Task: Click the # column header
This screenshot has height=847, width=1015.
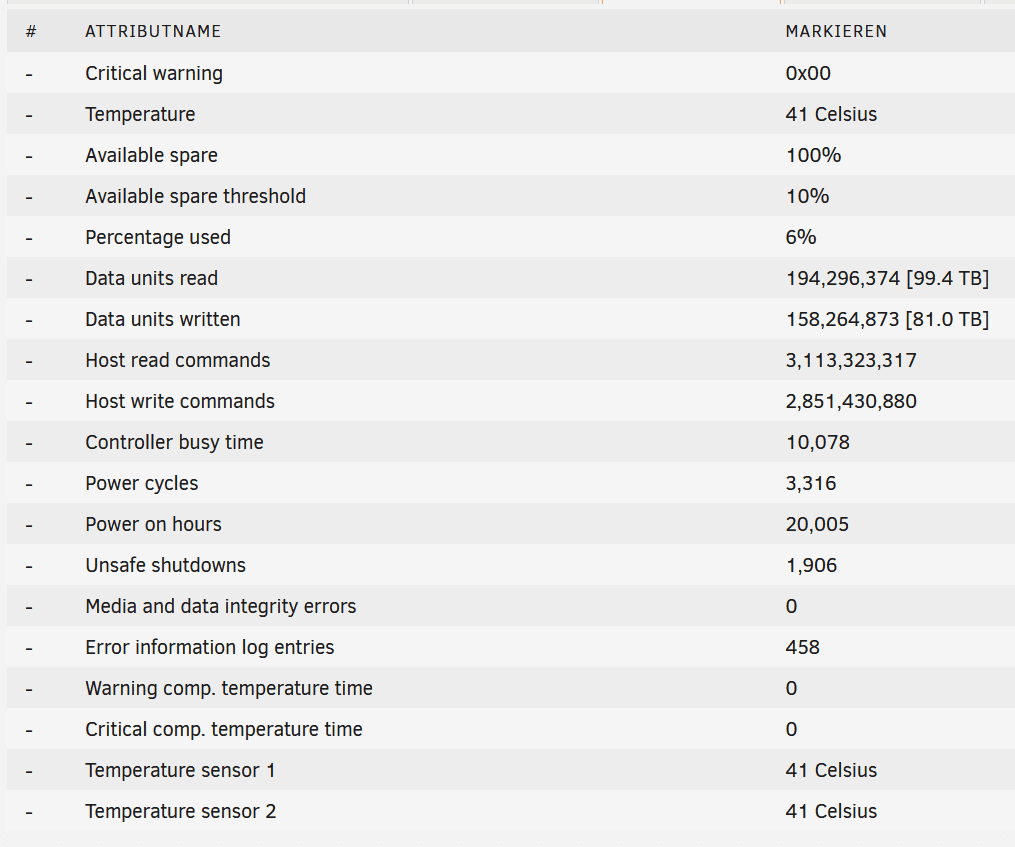Action: tap(31, 32)
